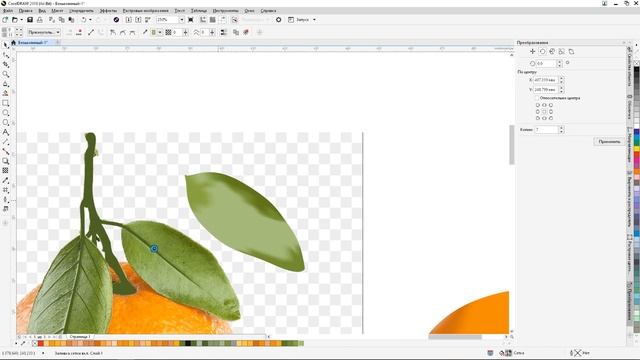Open the Справка menu

coord(268,11)
